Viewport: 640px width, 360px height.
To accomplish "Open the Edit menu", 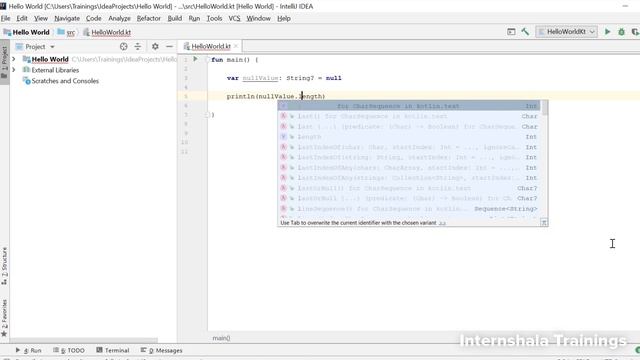I will (x=22, y=18).
